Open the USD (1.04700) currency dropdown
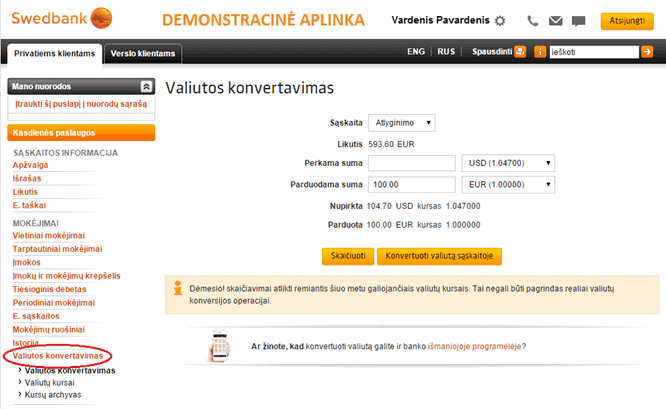This screenshot has height=409, width=666. click(x=508, y=163)
